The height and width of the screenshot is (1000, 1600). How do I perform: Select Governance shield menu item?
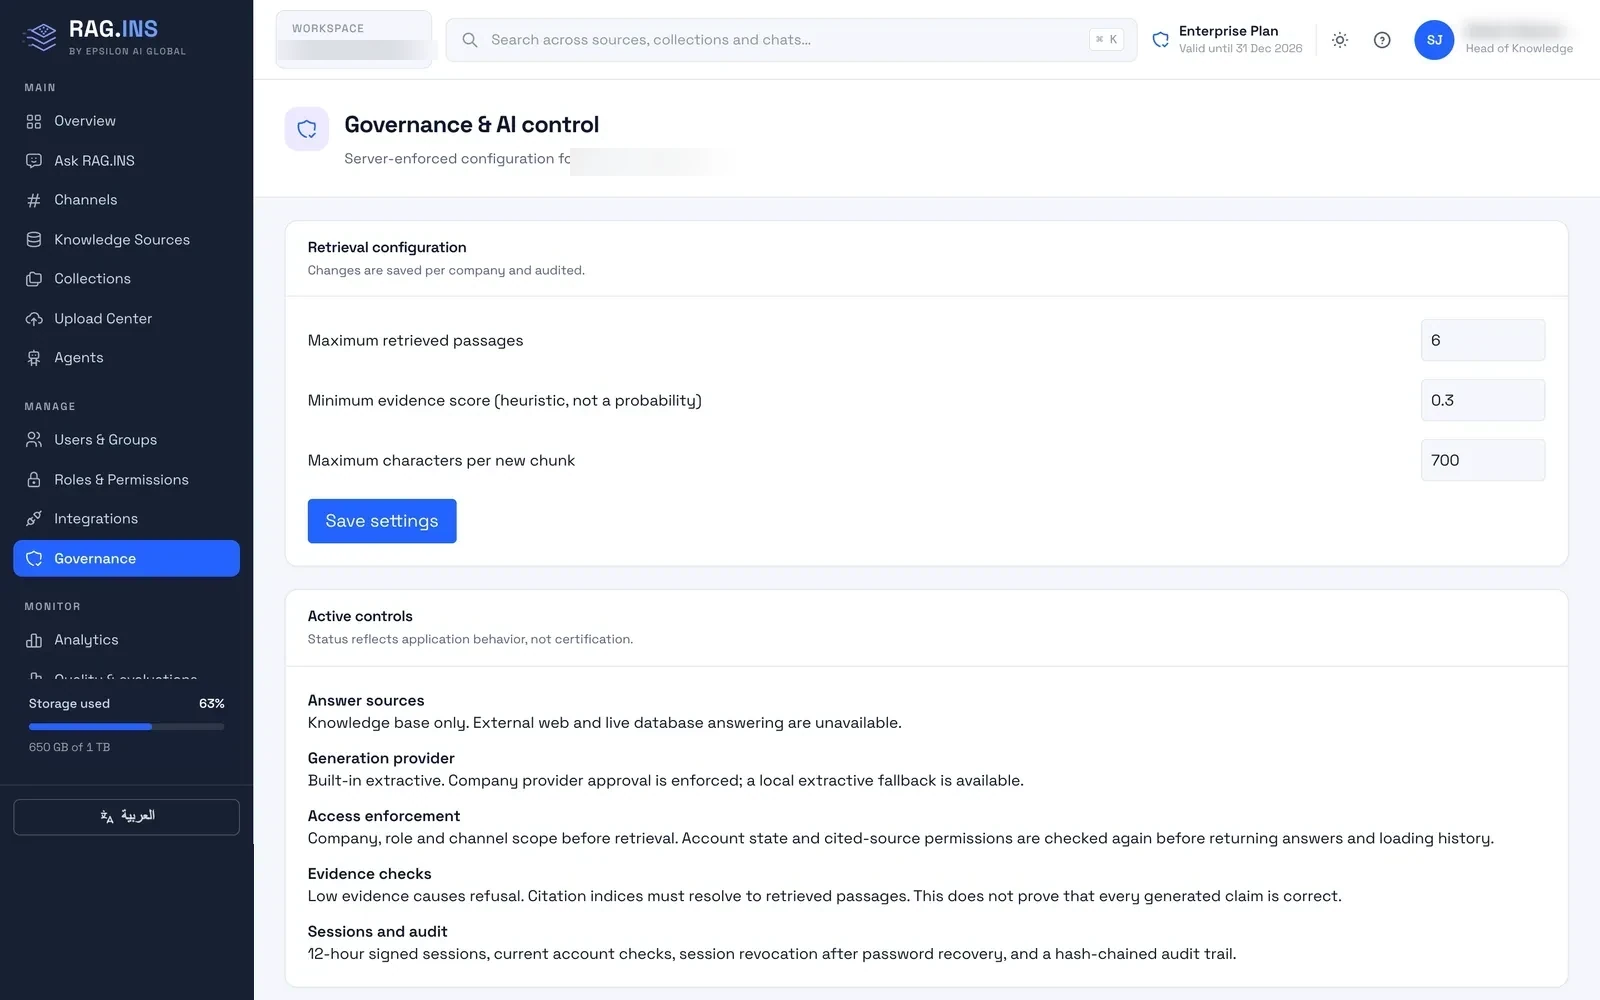coord(126,558)
